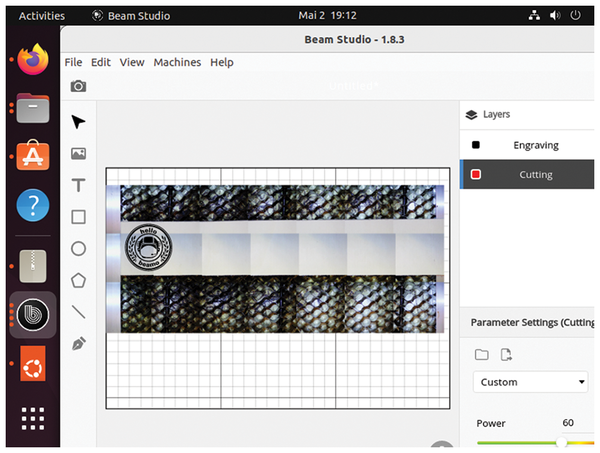
Task: Open parameter preset folder icon
Action: click(481, 355)
